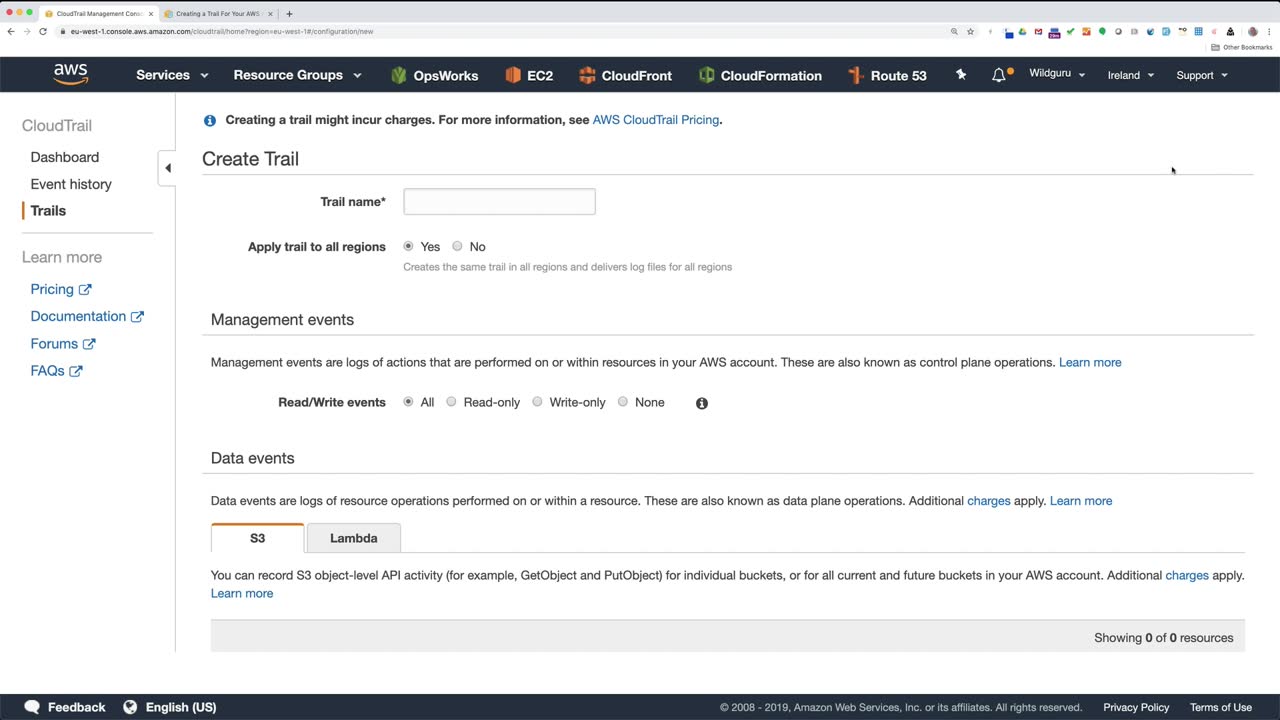Choose Write-only for management events
Screen dimensions: 1280x720
pyautogui.click(x=537, y=402)
